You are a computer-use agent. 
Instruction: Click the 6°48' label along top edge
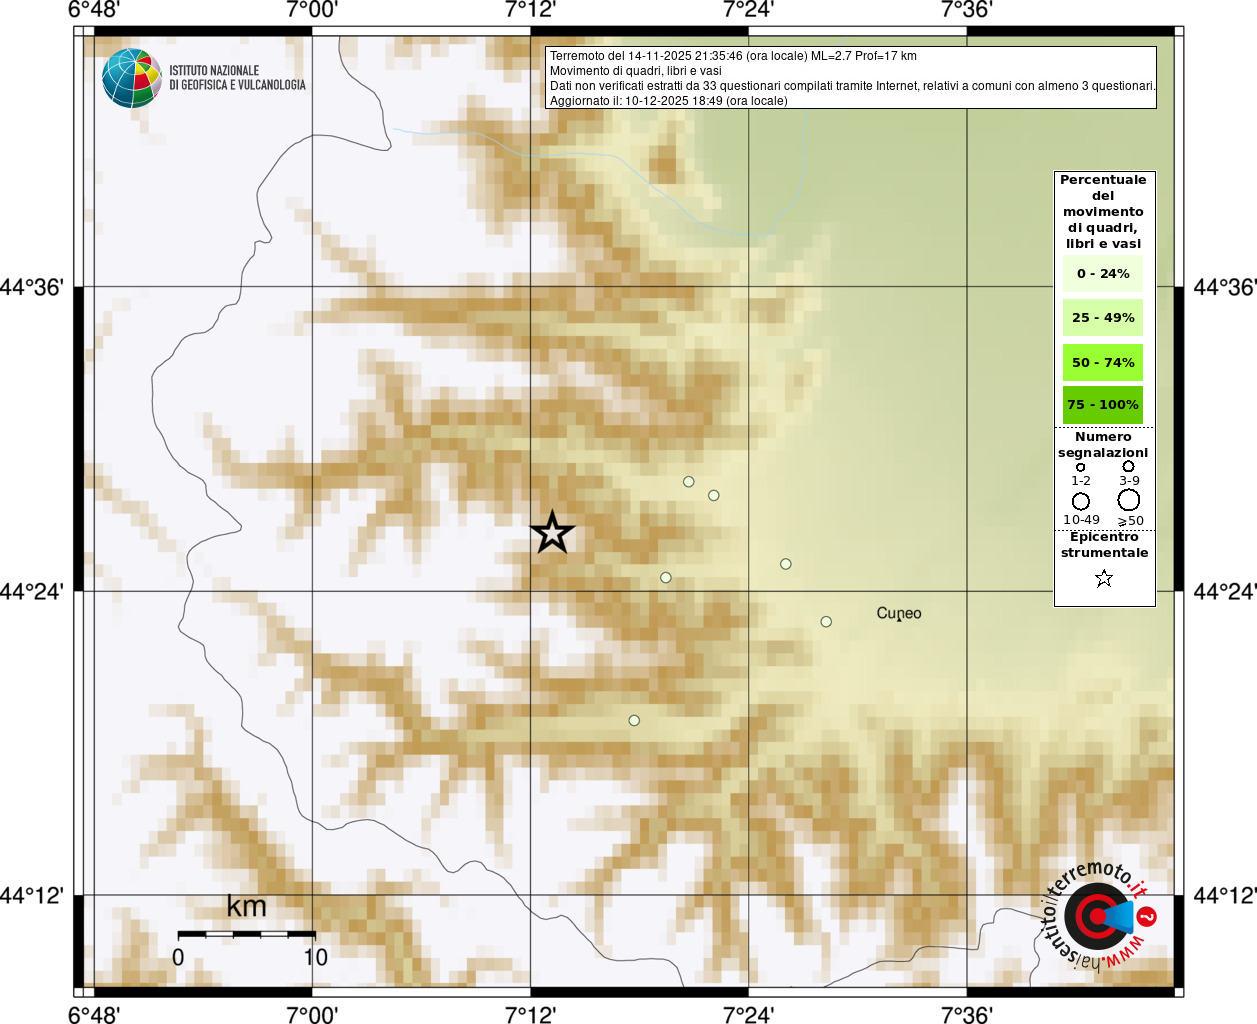point(94,10)
